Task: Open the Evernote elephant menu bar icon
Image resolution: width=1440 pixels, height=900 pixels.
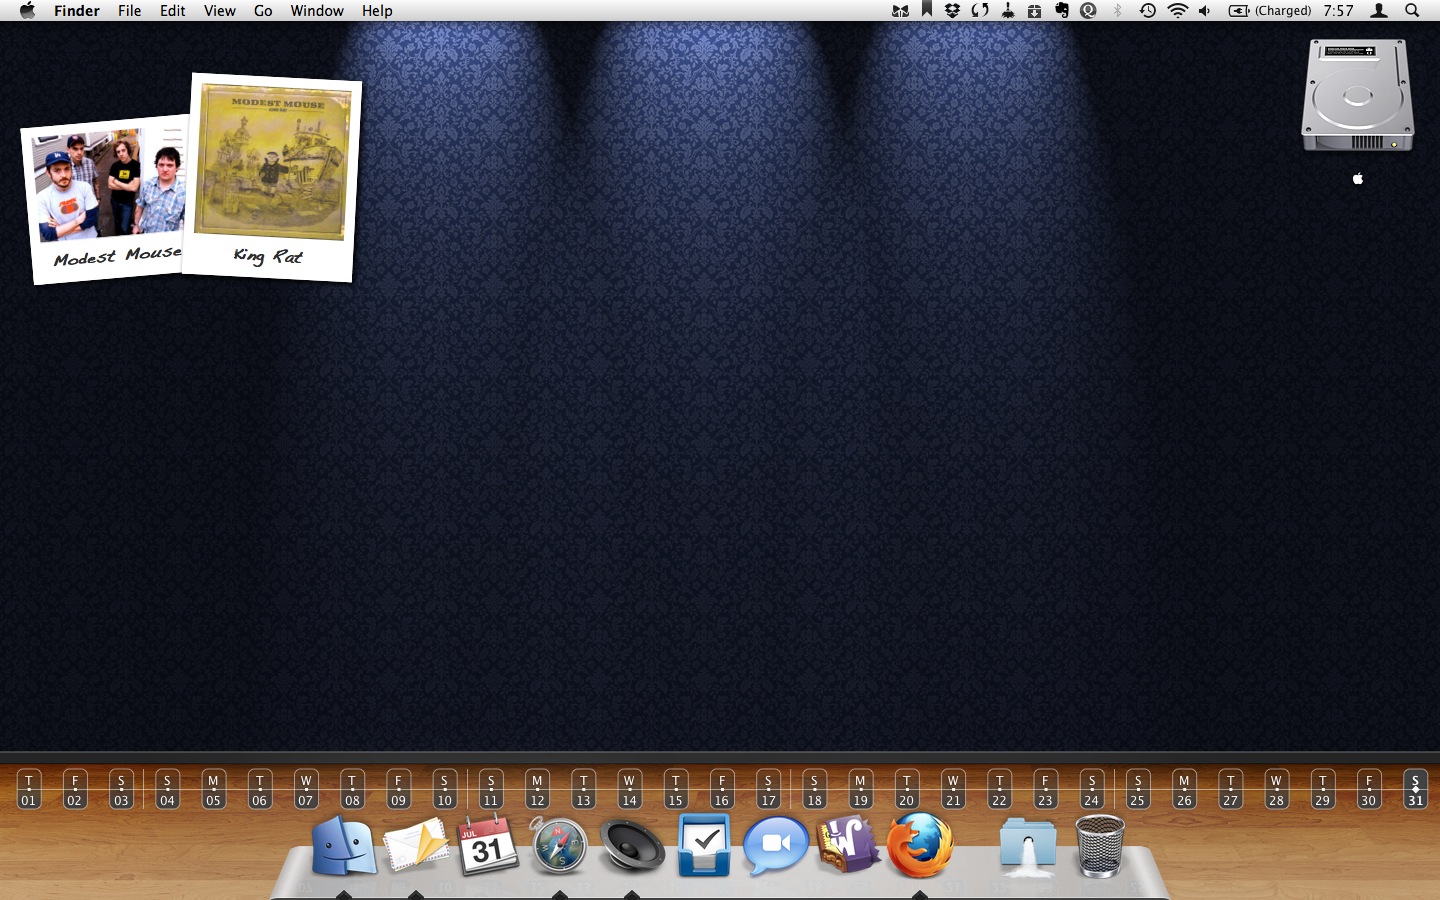Action: [1062, 11]
